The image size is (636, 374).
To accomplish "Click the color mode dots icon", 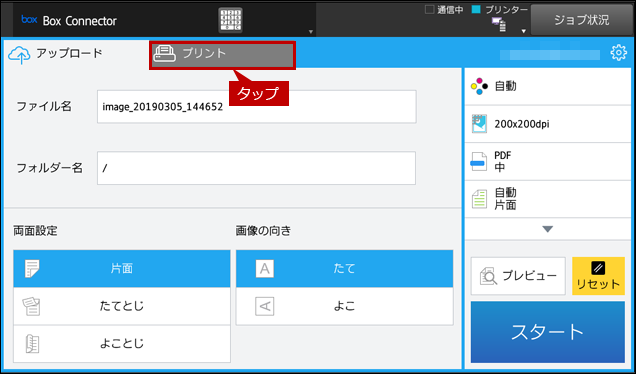I will tap(479, 86).
